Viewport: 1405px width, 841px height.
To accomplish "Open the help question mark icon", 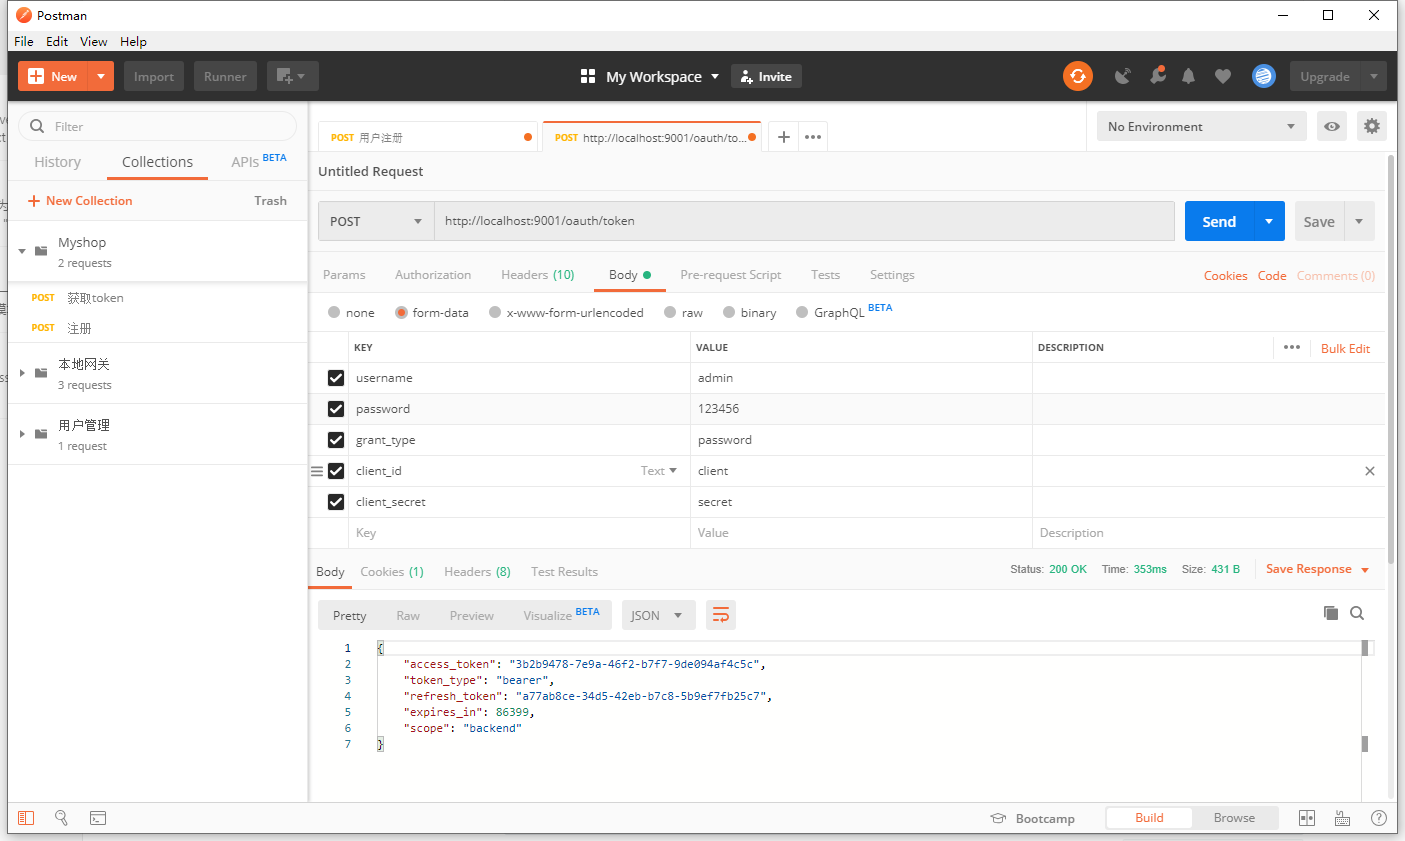I will 1378,818.
